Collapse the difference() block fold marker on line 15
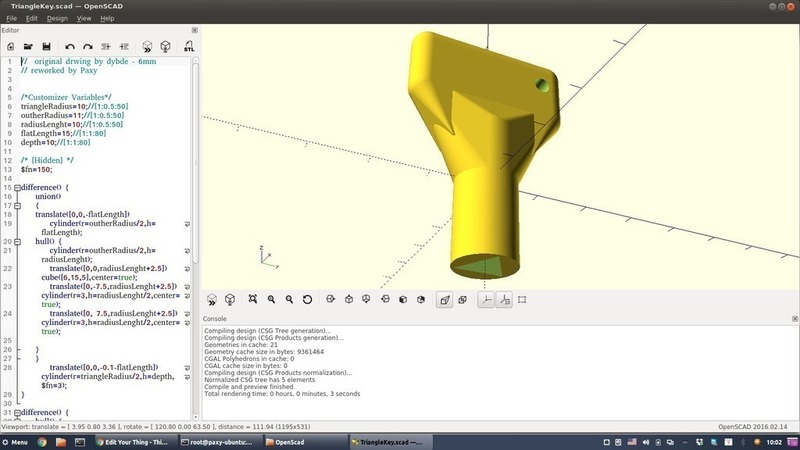This screenshot has height=450, width=800. [16, 187]
